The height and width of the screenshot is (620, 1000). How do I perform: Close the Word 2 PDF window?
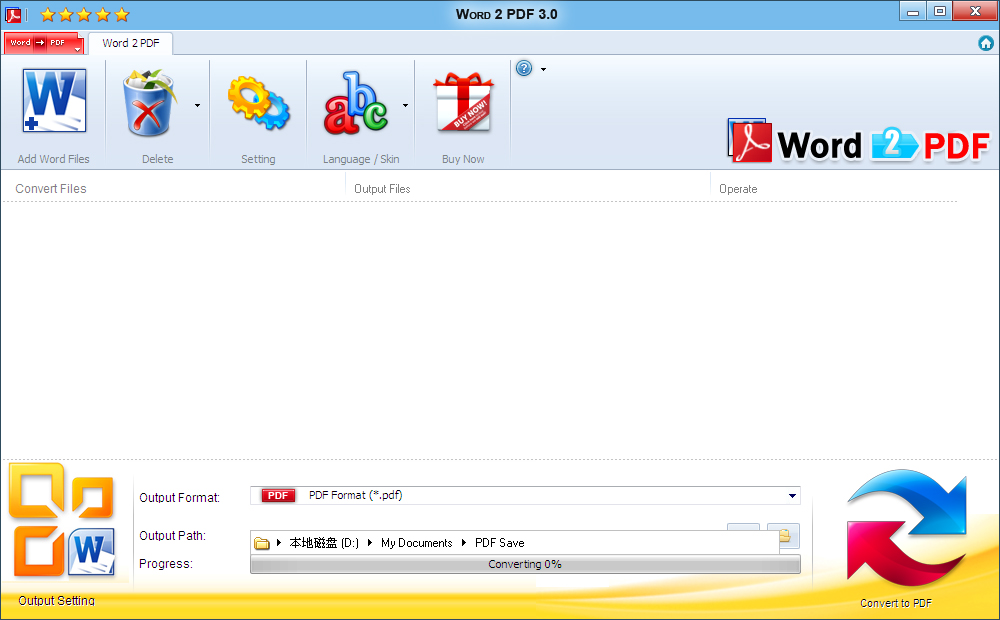tap(975, 11)
